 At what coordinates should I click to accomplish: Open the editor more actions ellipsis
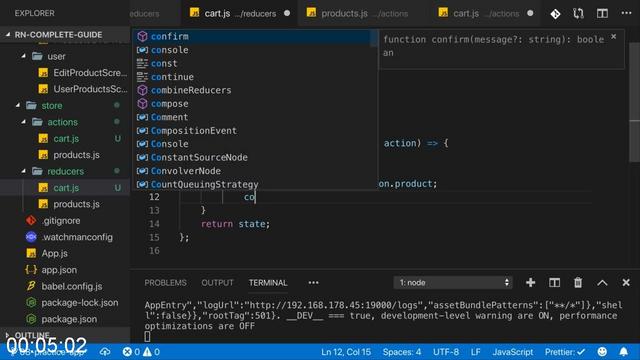[626, 13]
